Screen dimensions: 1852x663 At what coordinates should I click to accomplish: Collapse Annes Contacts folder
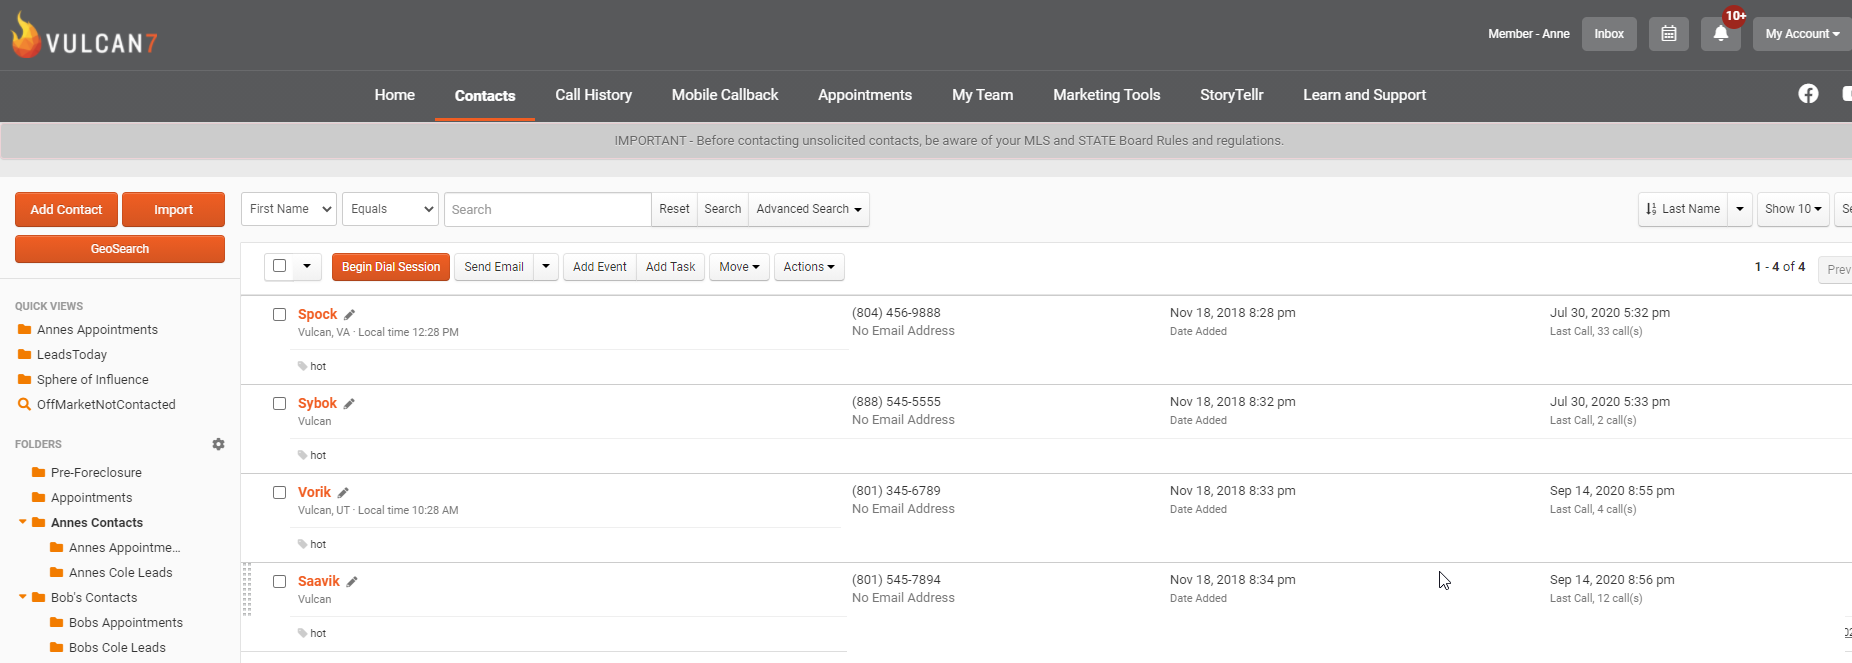coord(23,522)
